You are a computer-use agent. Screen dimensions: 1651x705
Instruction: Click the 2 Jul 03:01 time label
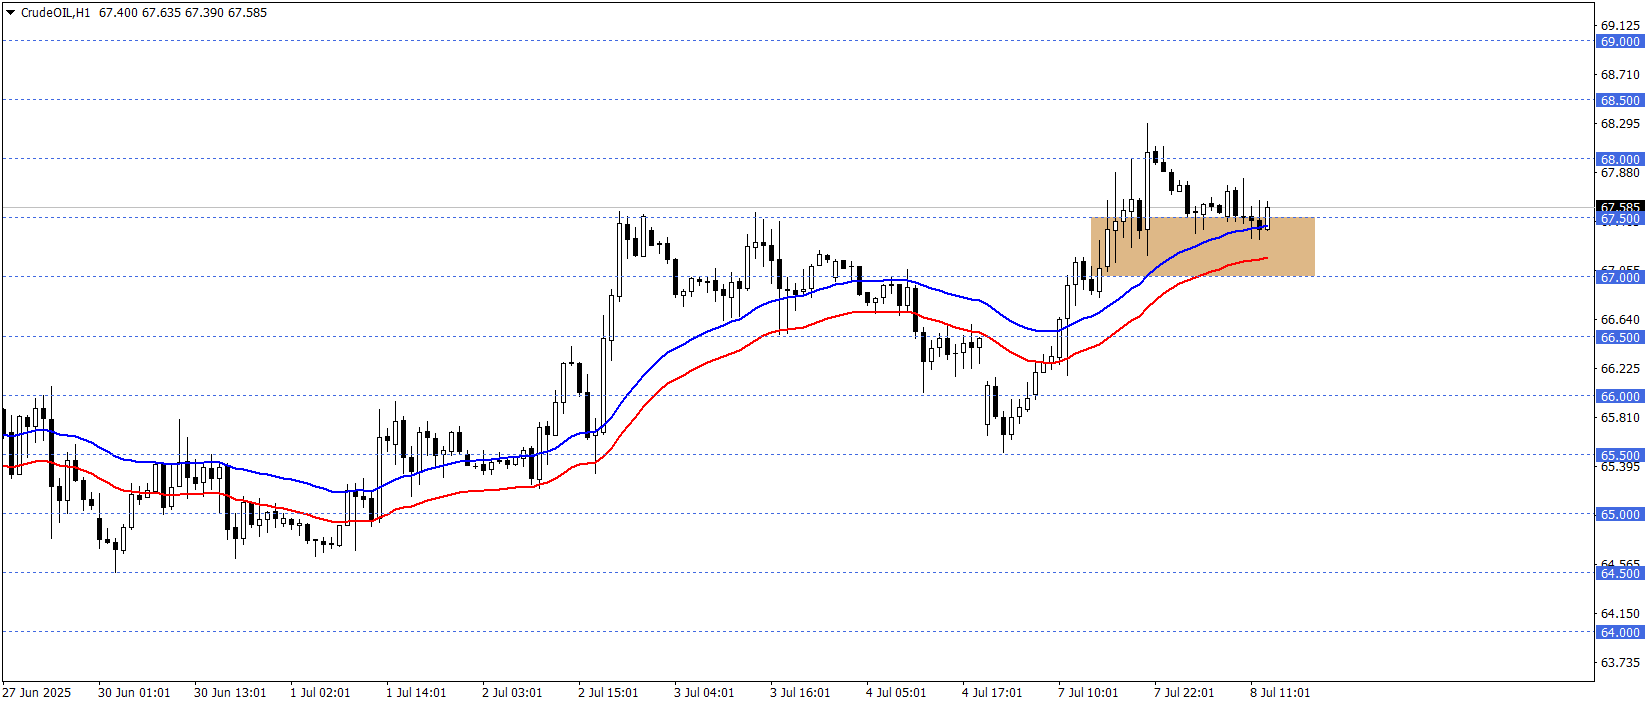coord(512,692)
